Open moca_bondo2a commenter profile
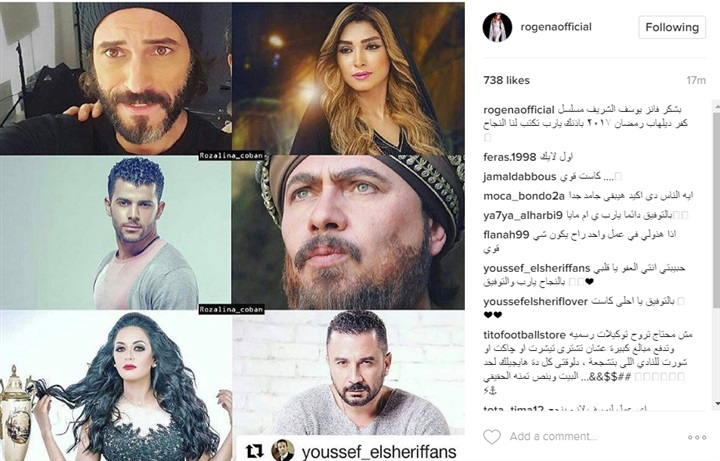The width and height of the screenshot is (720, 461). pyautogui.click(x=524, y=196)
